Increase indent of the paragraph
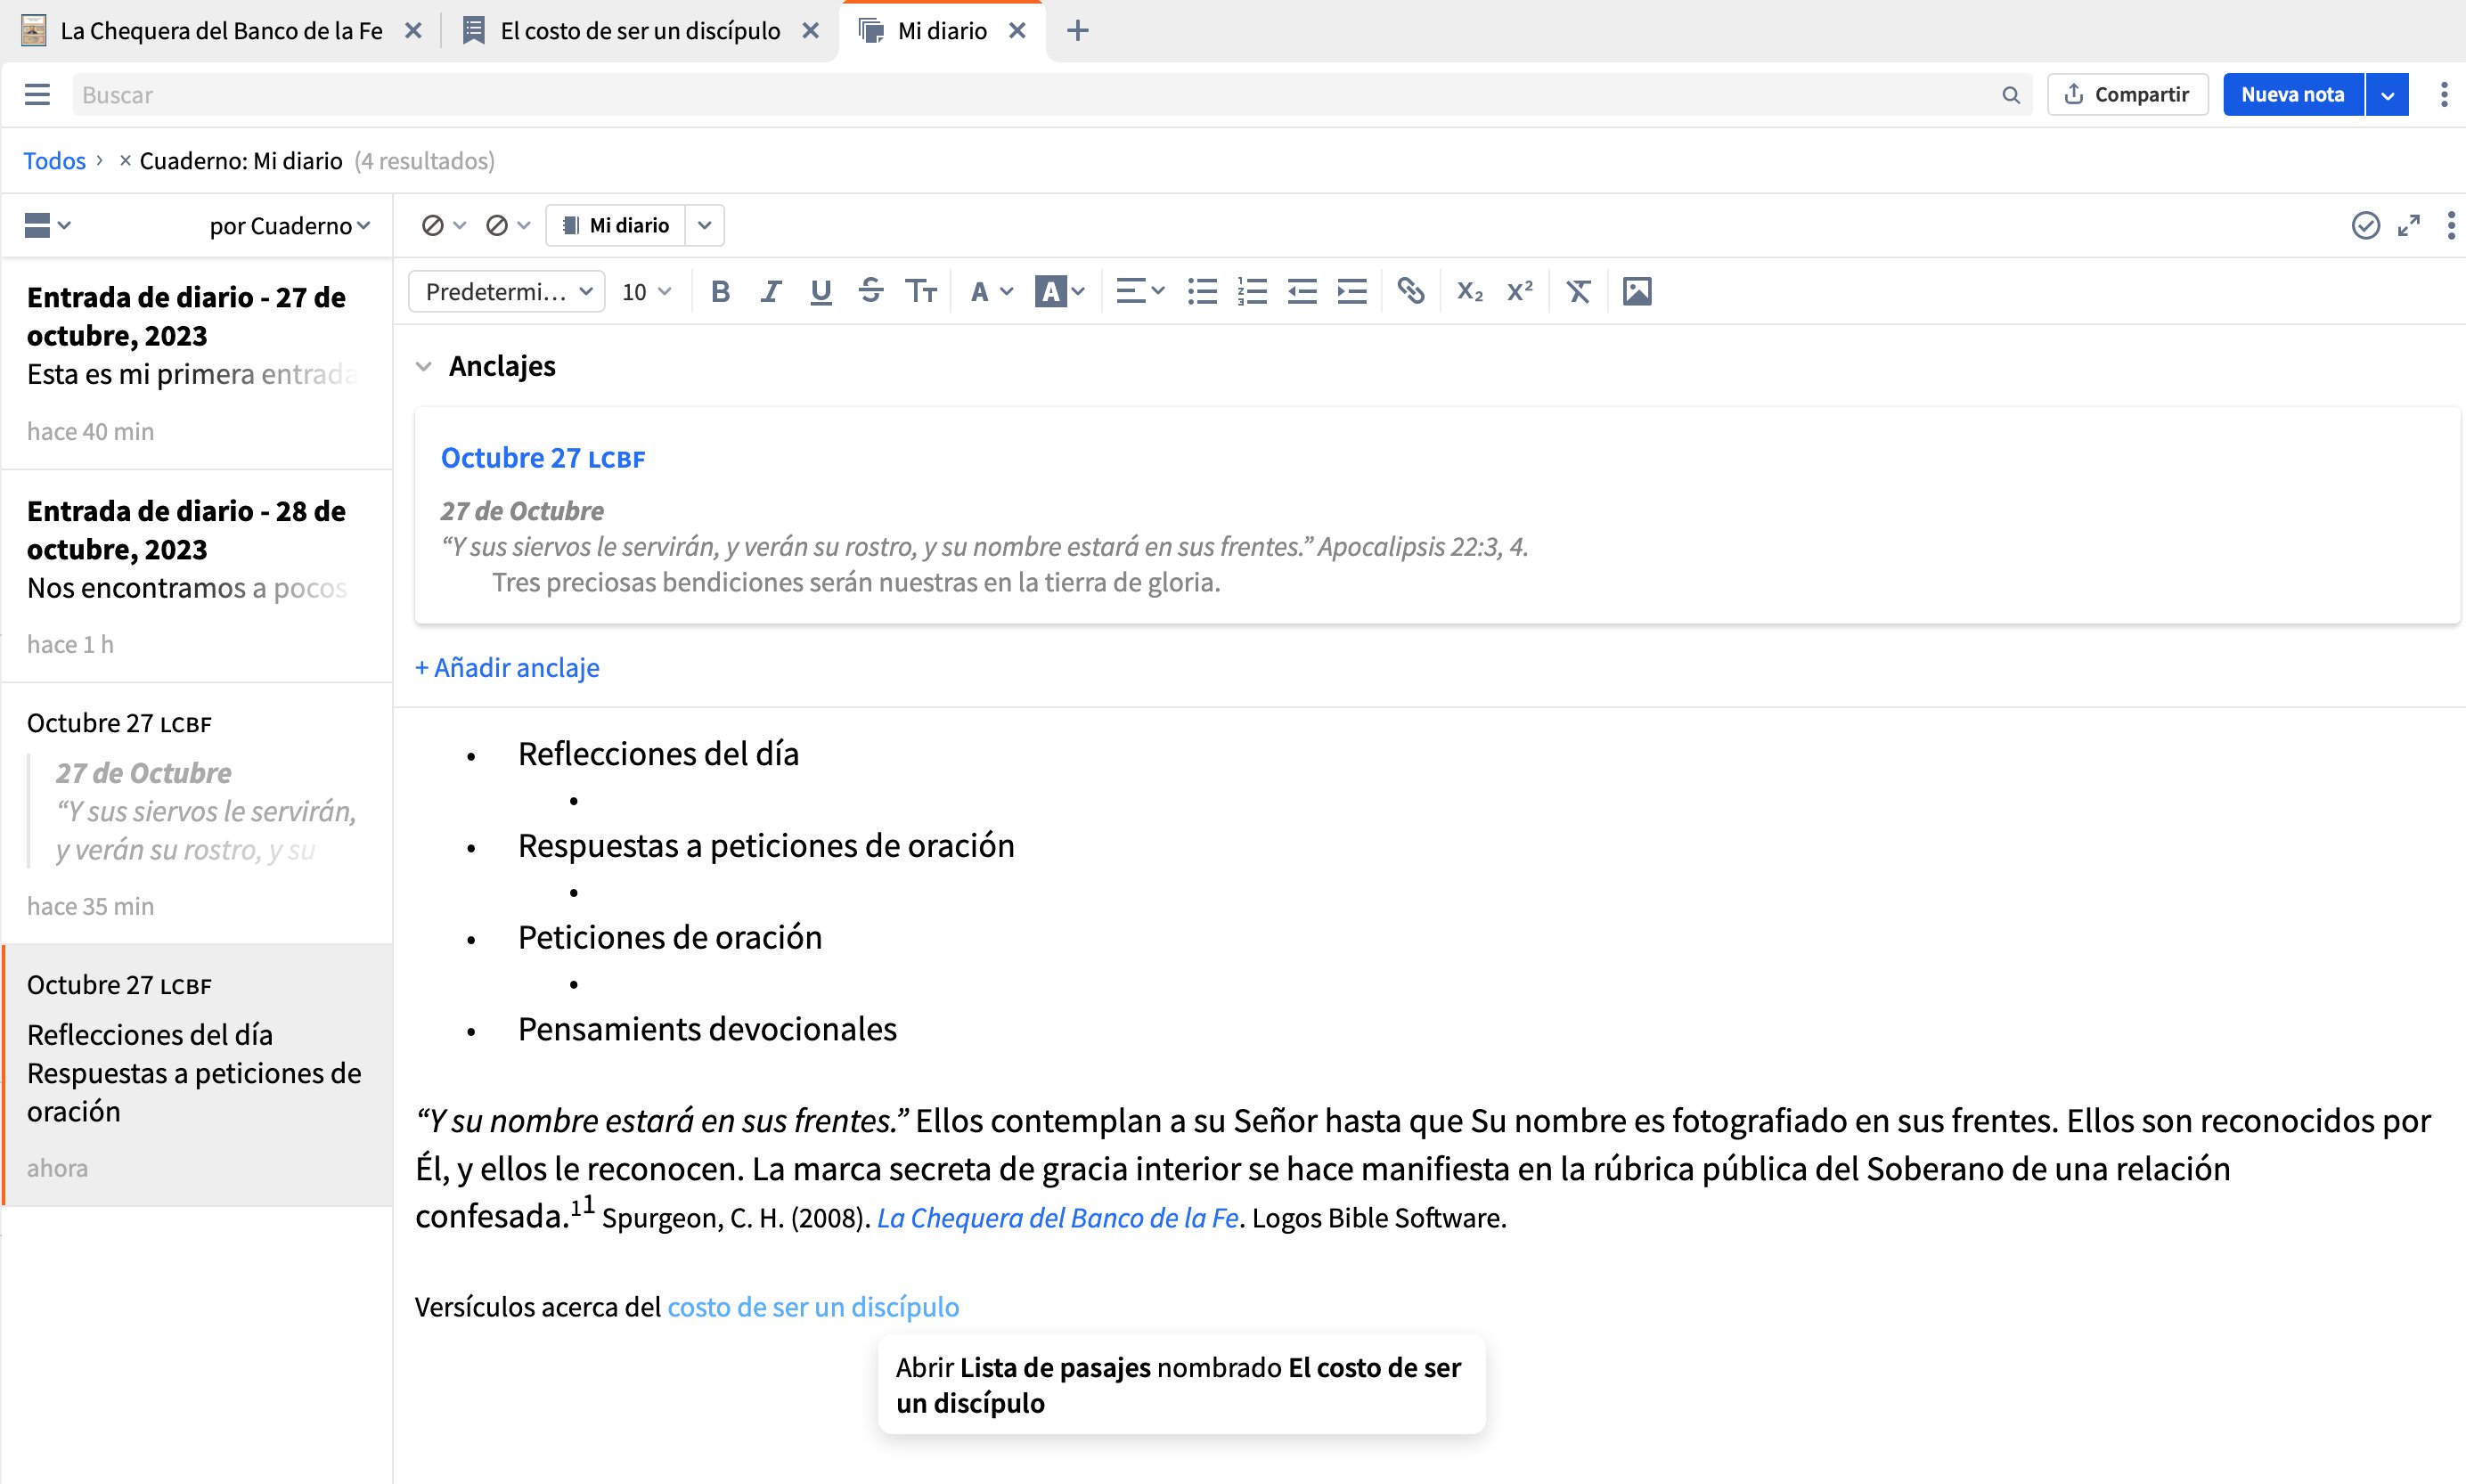Image resolution: width=2466 pixels, height=1484 pixels. point(1352,291)
